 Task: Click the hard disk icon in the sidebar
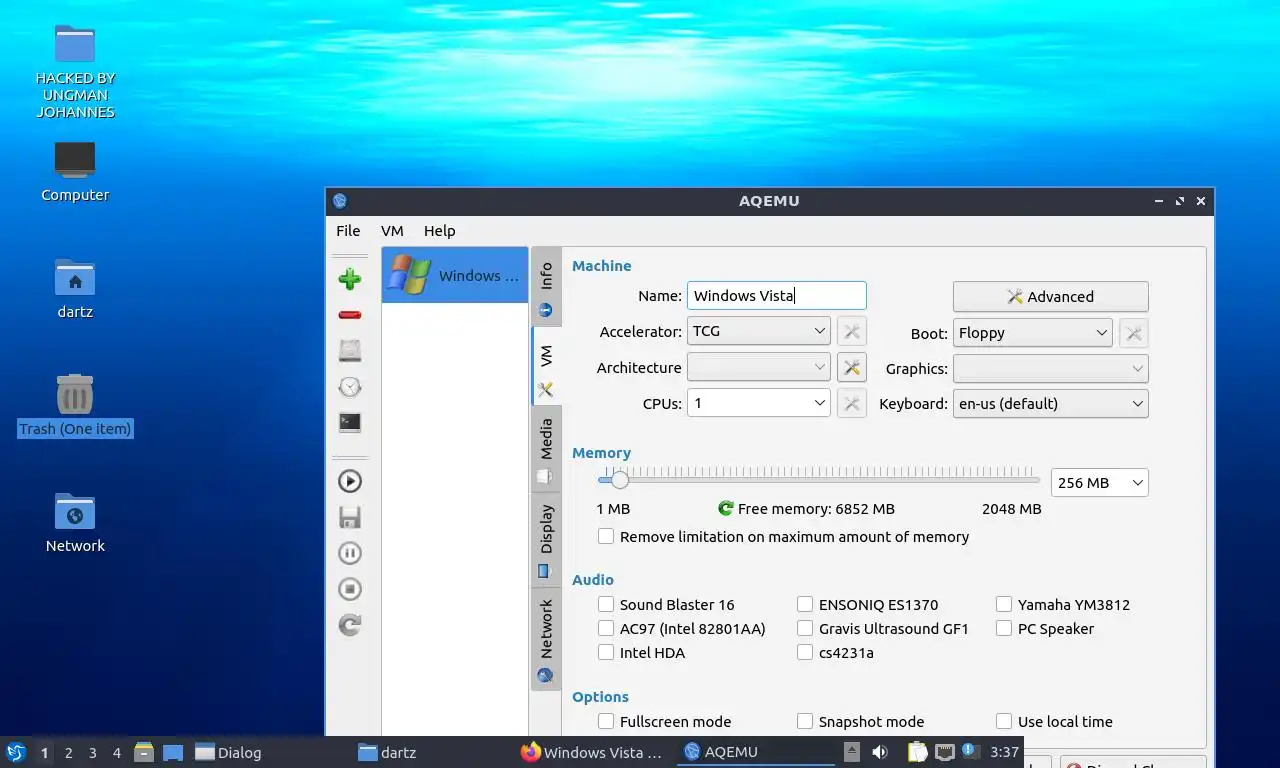coord(349,351)
